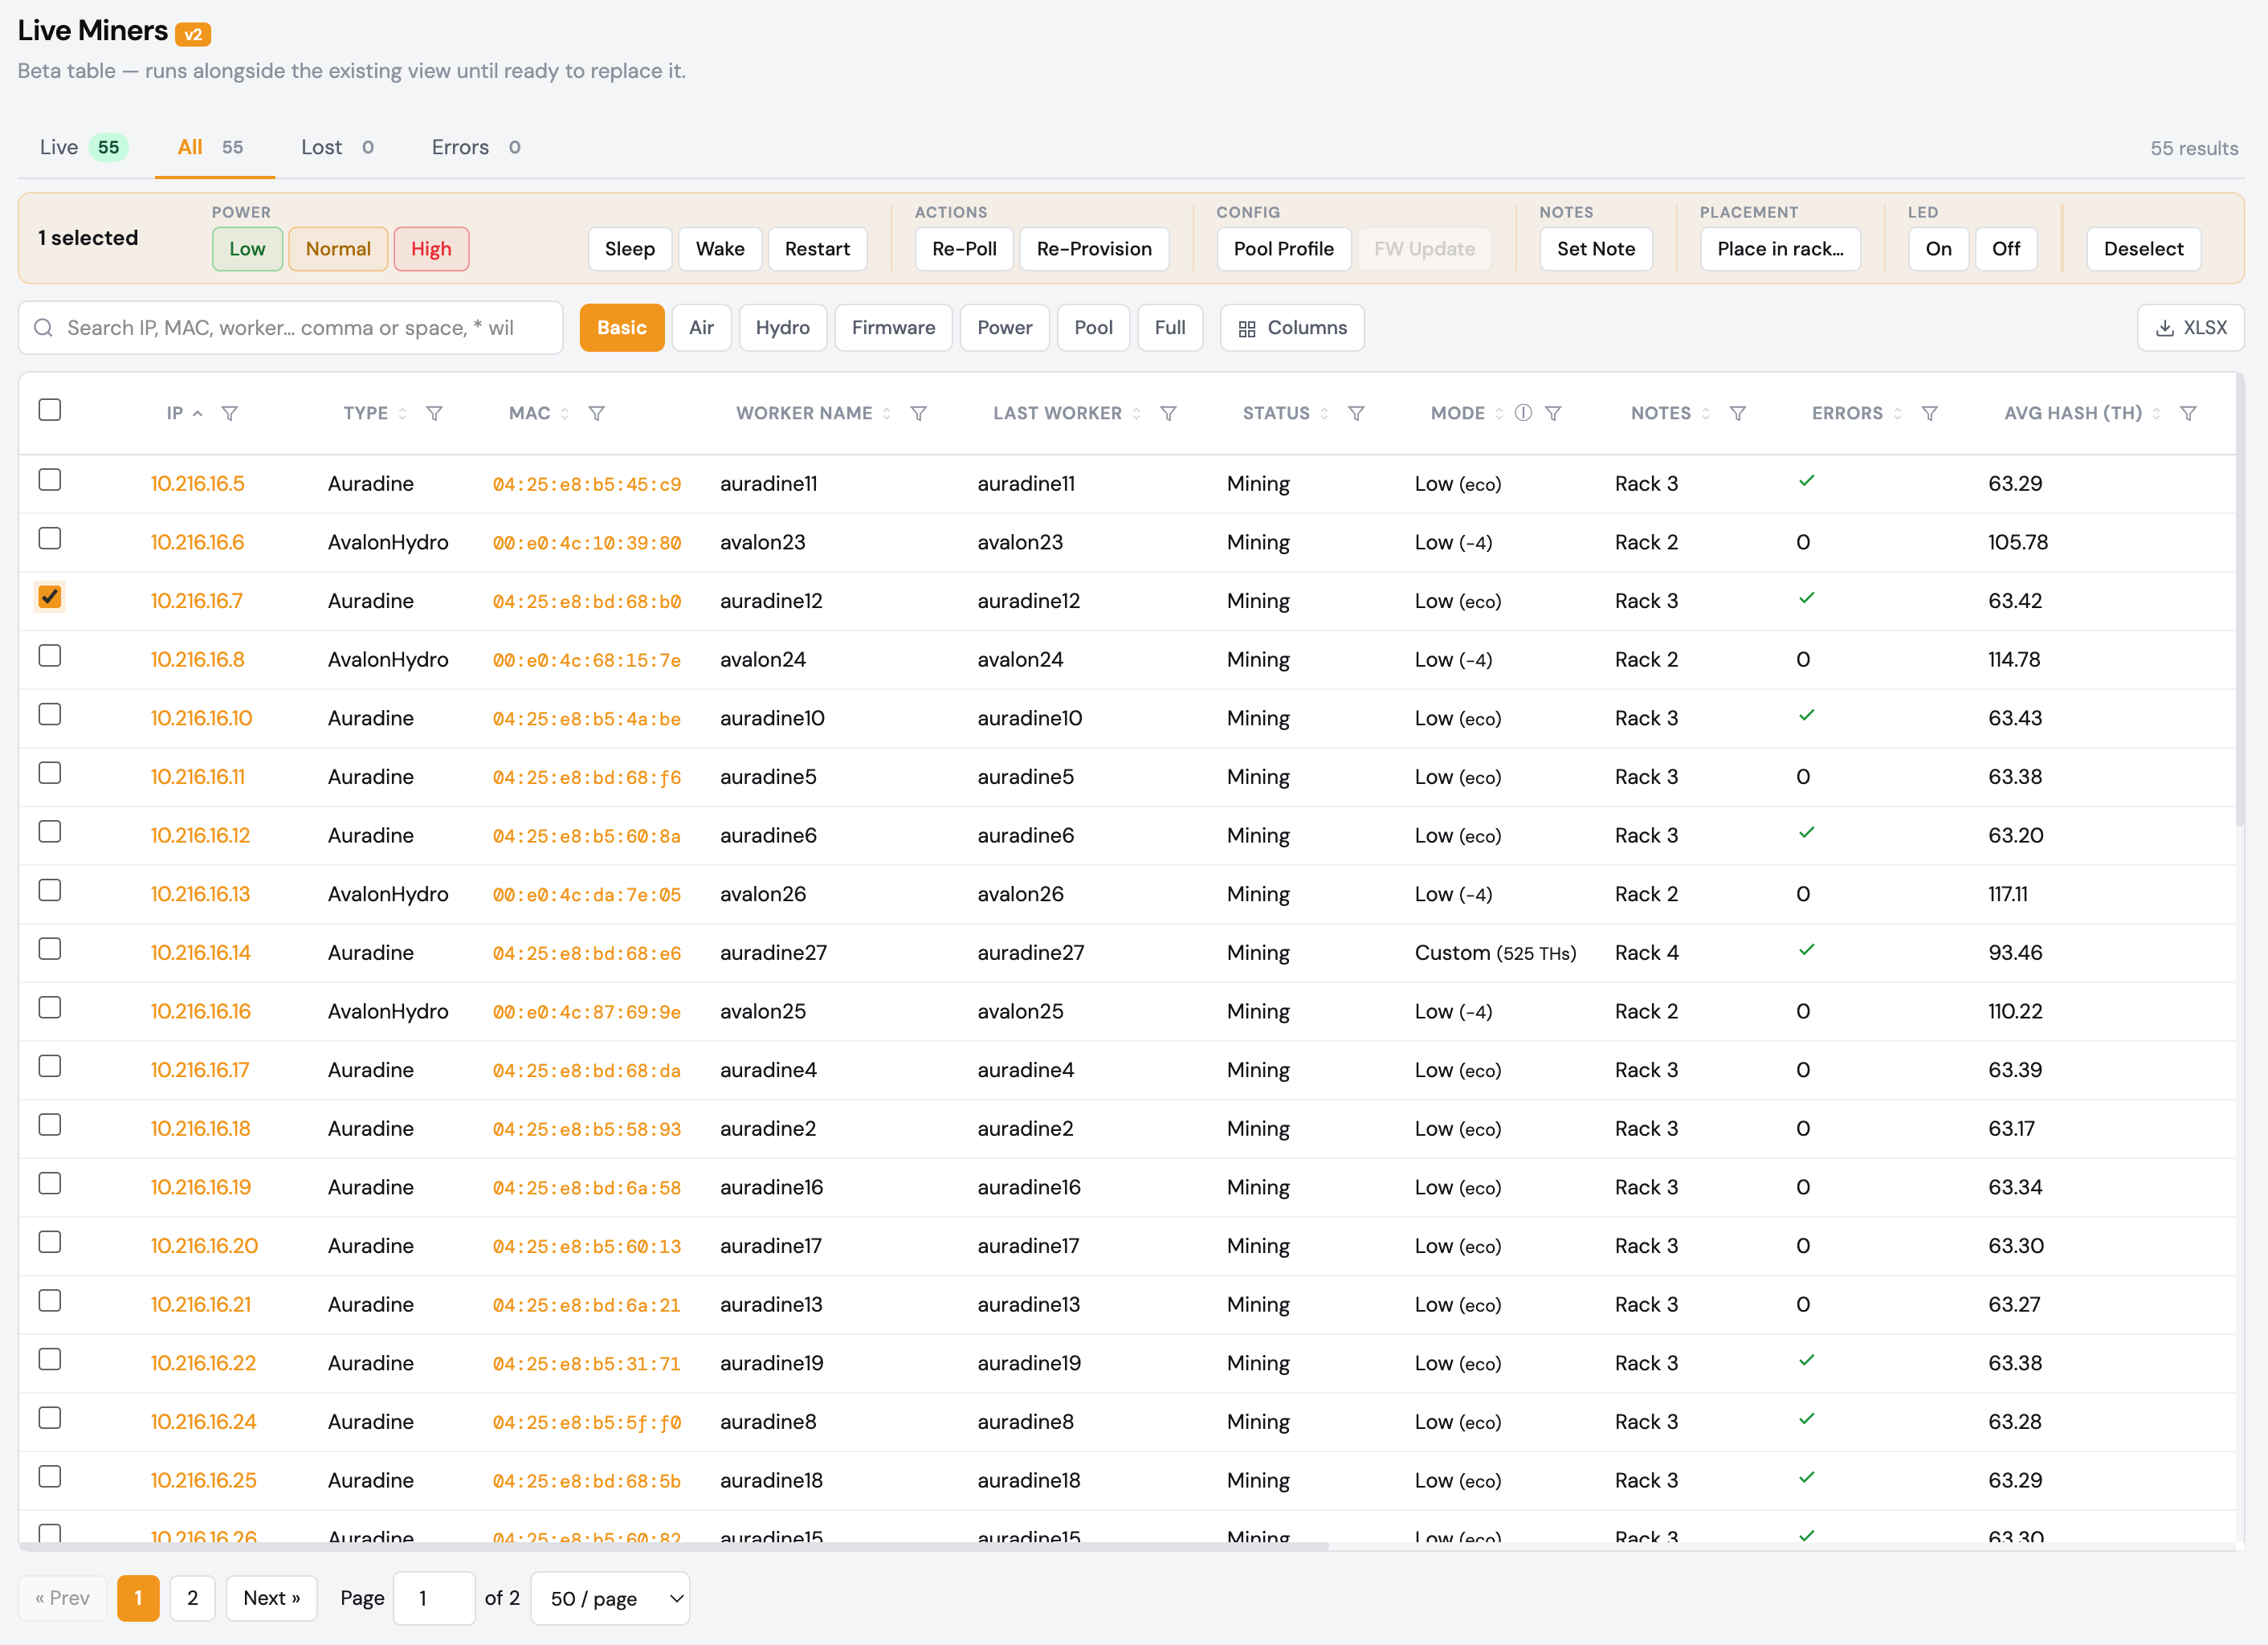Click the MODE column sort arrows

click(x=1499, y=413)
